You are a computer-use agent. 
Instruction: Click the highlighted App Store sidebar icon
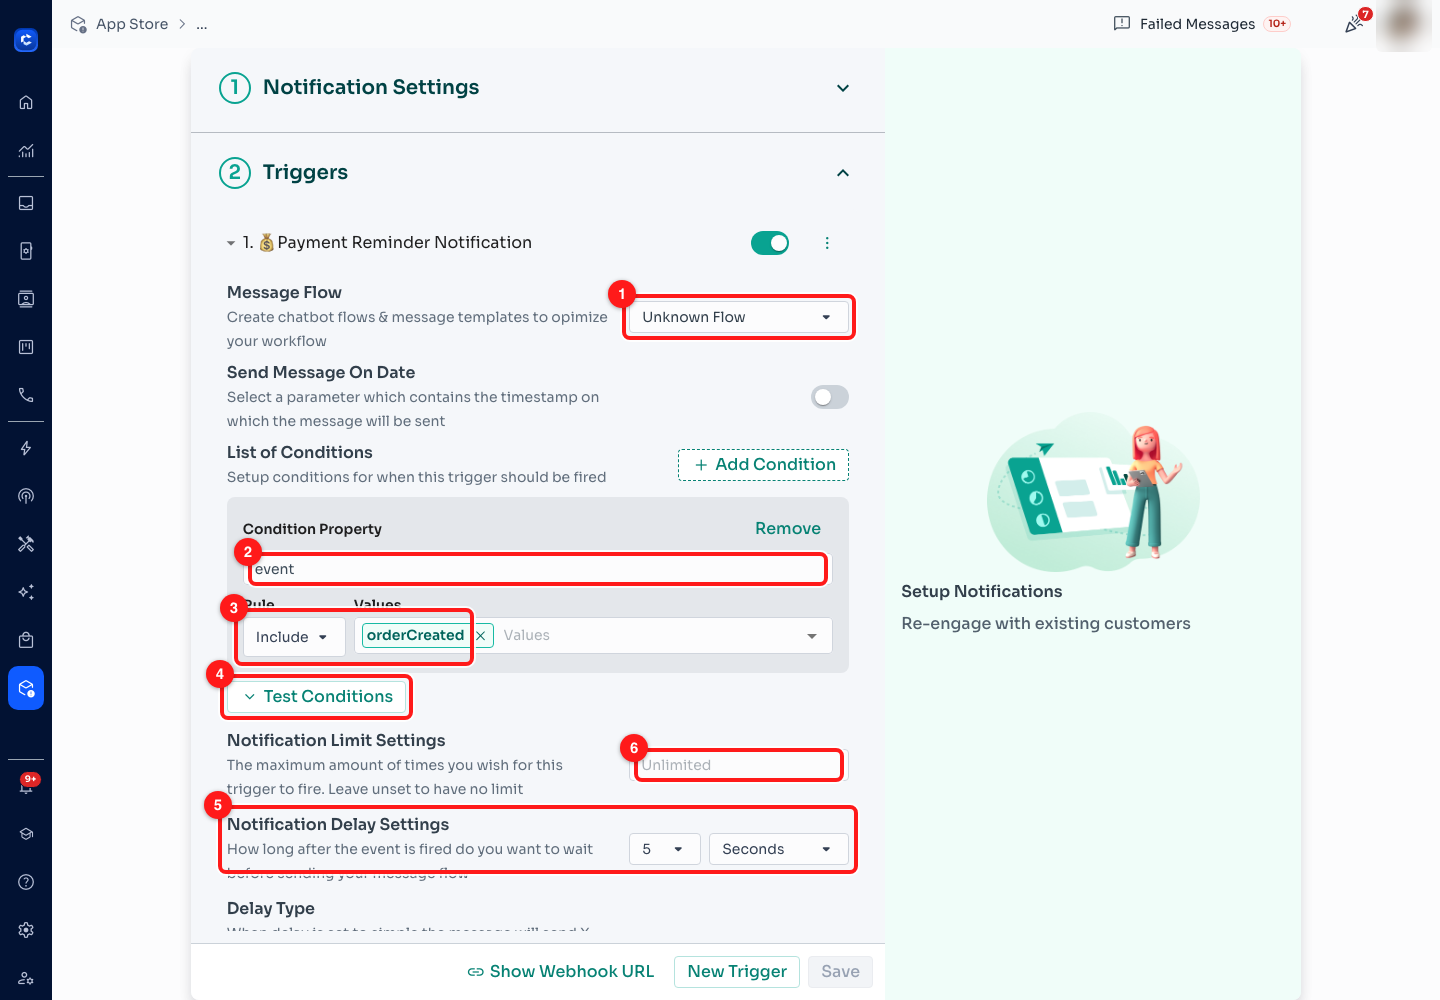coord(26,688)
